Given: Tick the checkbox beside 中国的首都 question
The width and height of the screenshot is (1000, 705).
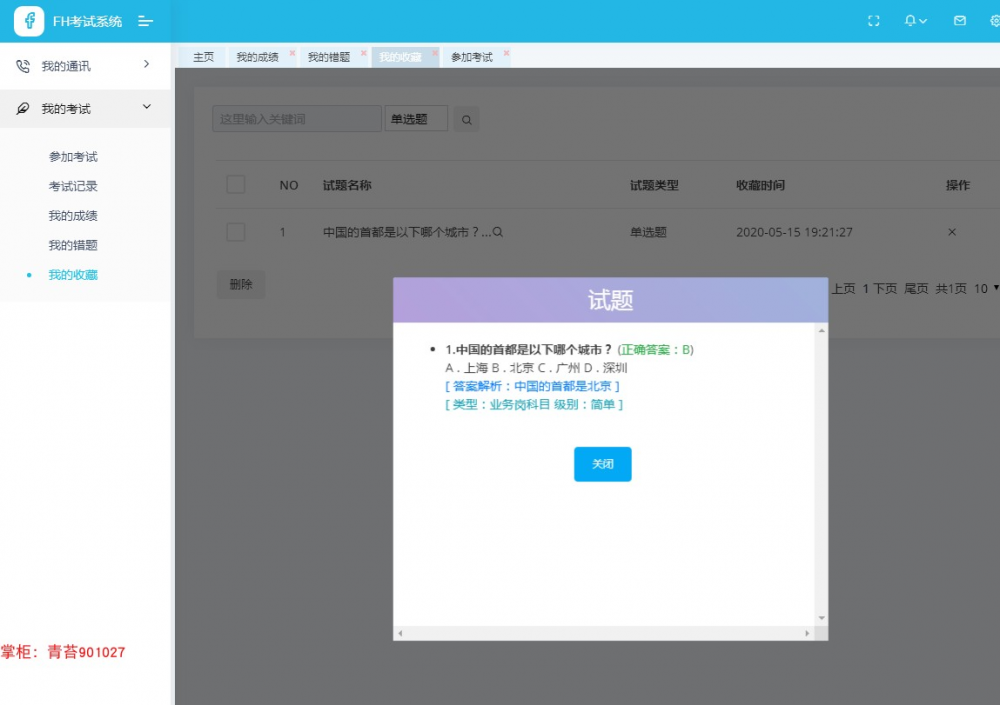Looking at the screenshot, I should 236,231.
